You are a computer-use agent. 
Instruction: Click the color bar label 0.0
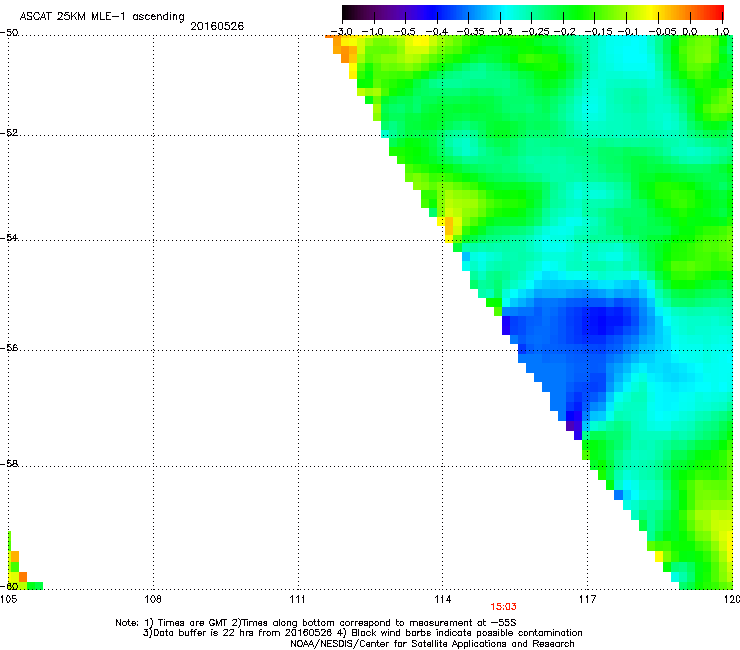click(690, 31)
